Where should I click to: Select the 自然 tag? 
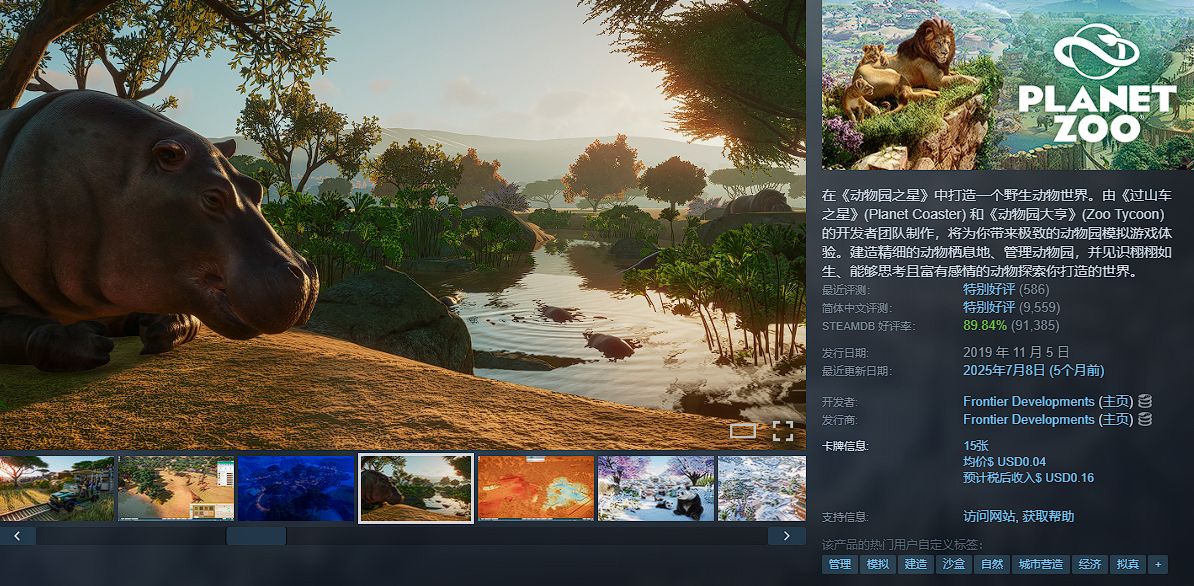click(991, 564)
